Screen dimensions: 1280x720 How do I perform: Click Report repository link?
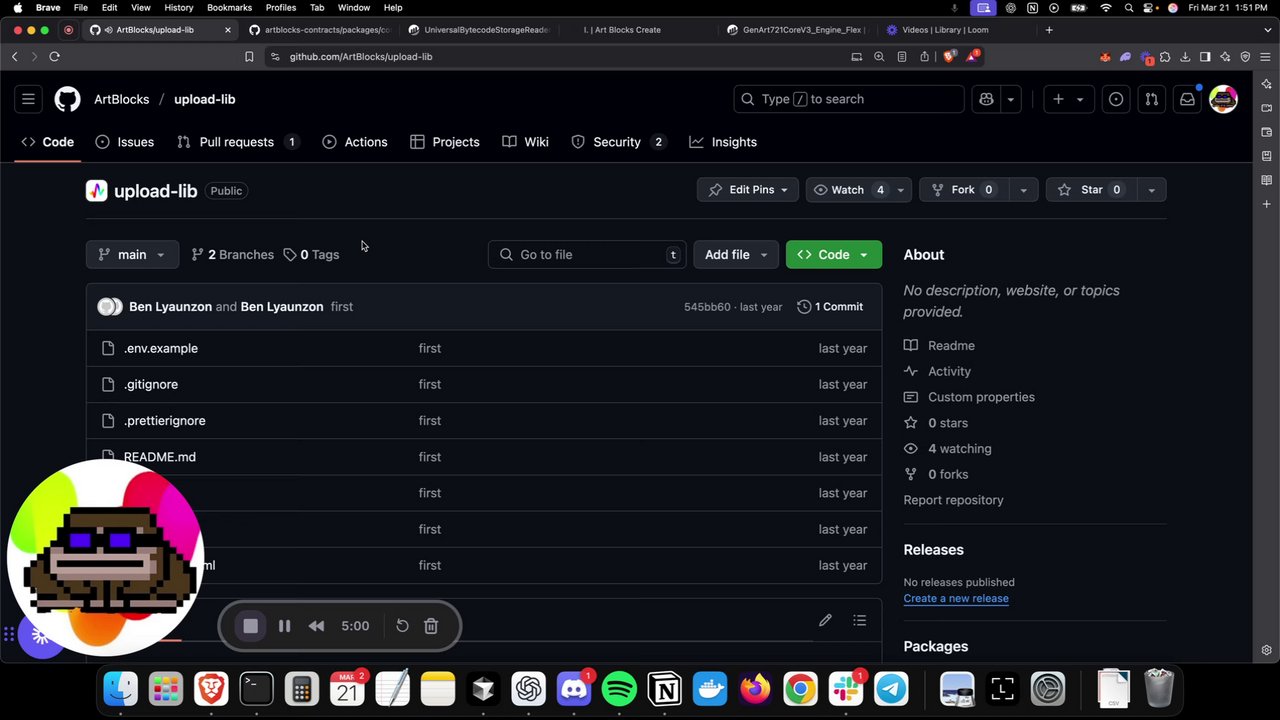point(953,500)
